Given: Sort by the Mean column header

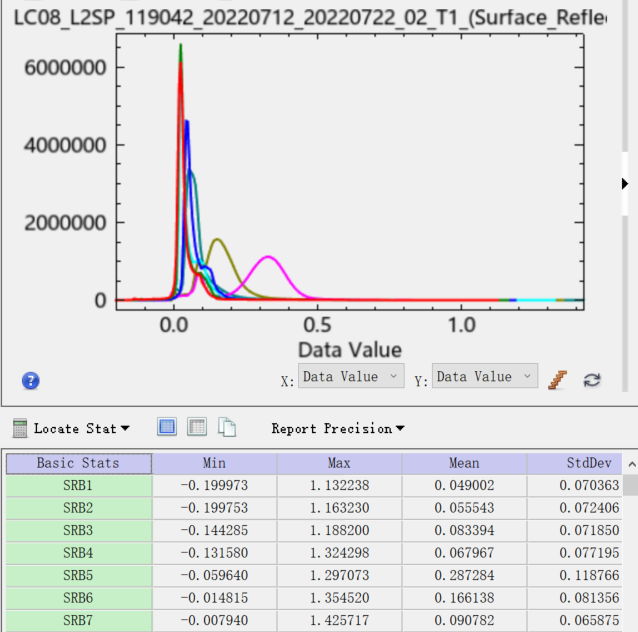Looking at the screenshot, I should pyautogui.click(x=464, y=464).
